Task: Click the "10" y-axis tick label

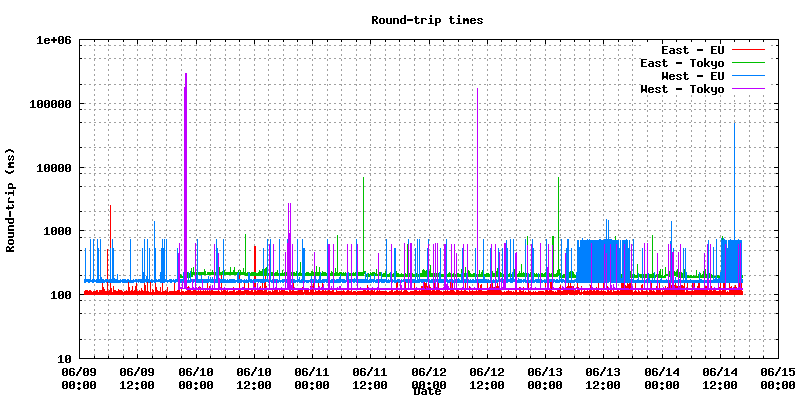Action: point(64,359)
